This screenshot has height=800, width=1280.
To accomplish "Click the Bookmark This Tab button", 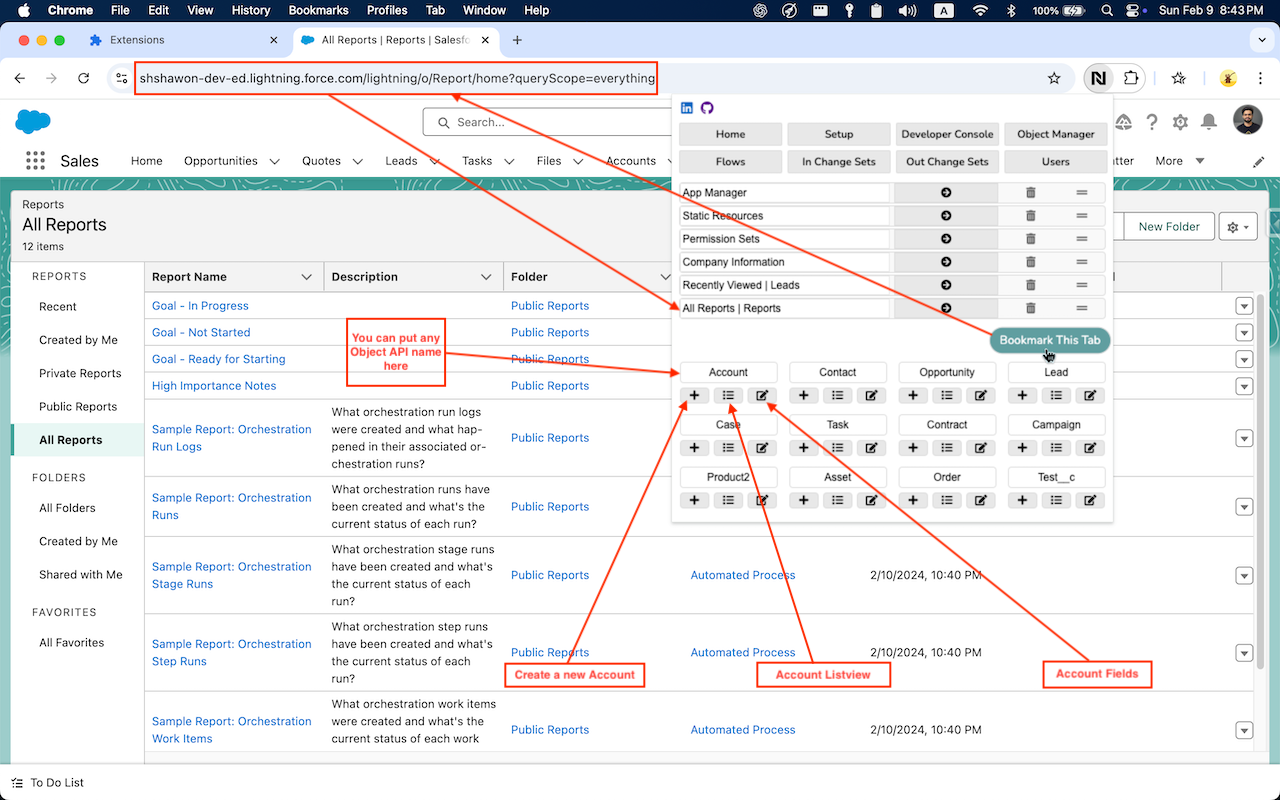I will (x=1050, y=340).
